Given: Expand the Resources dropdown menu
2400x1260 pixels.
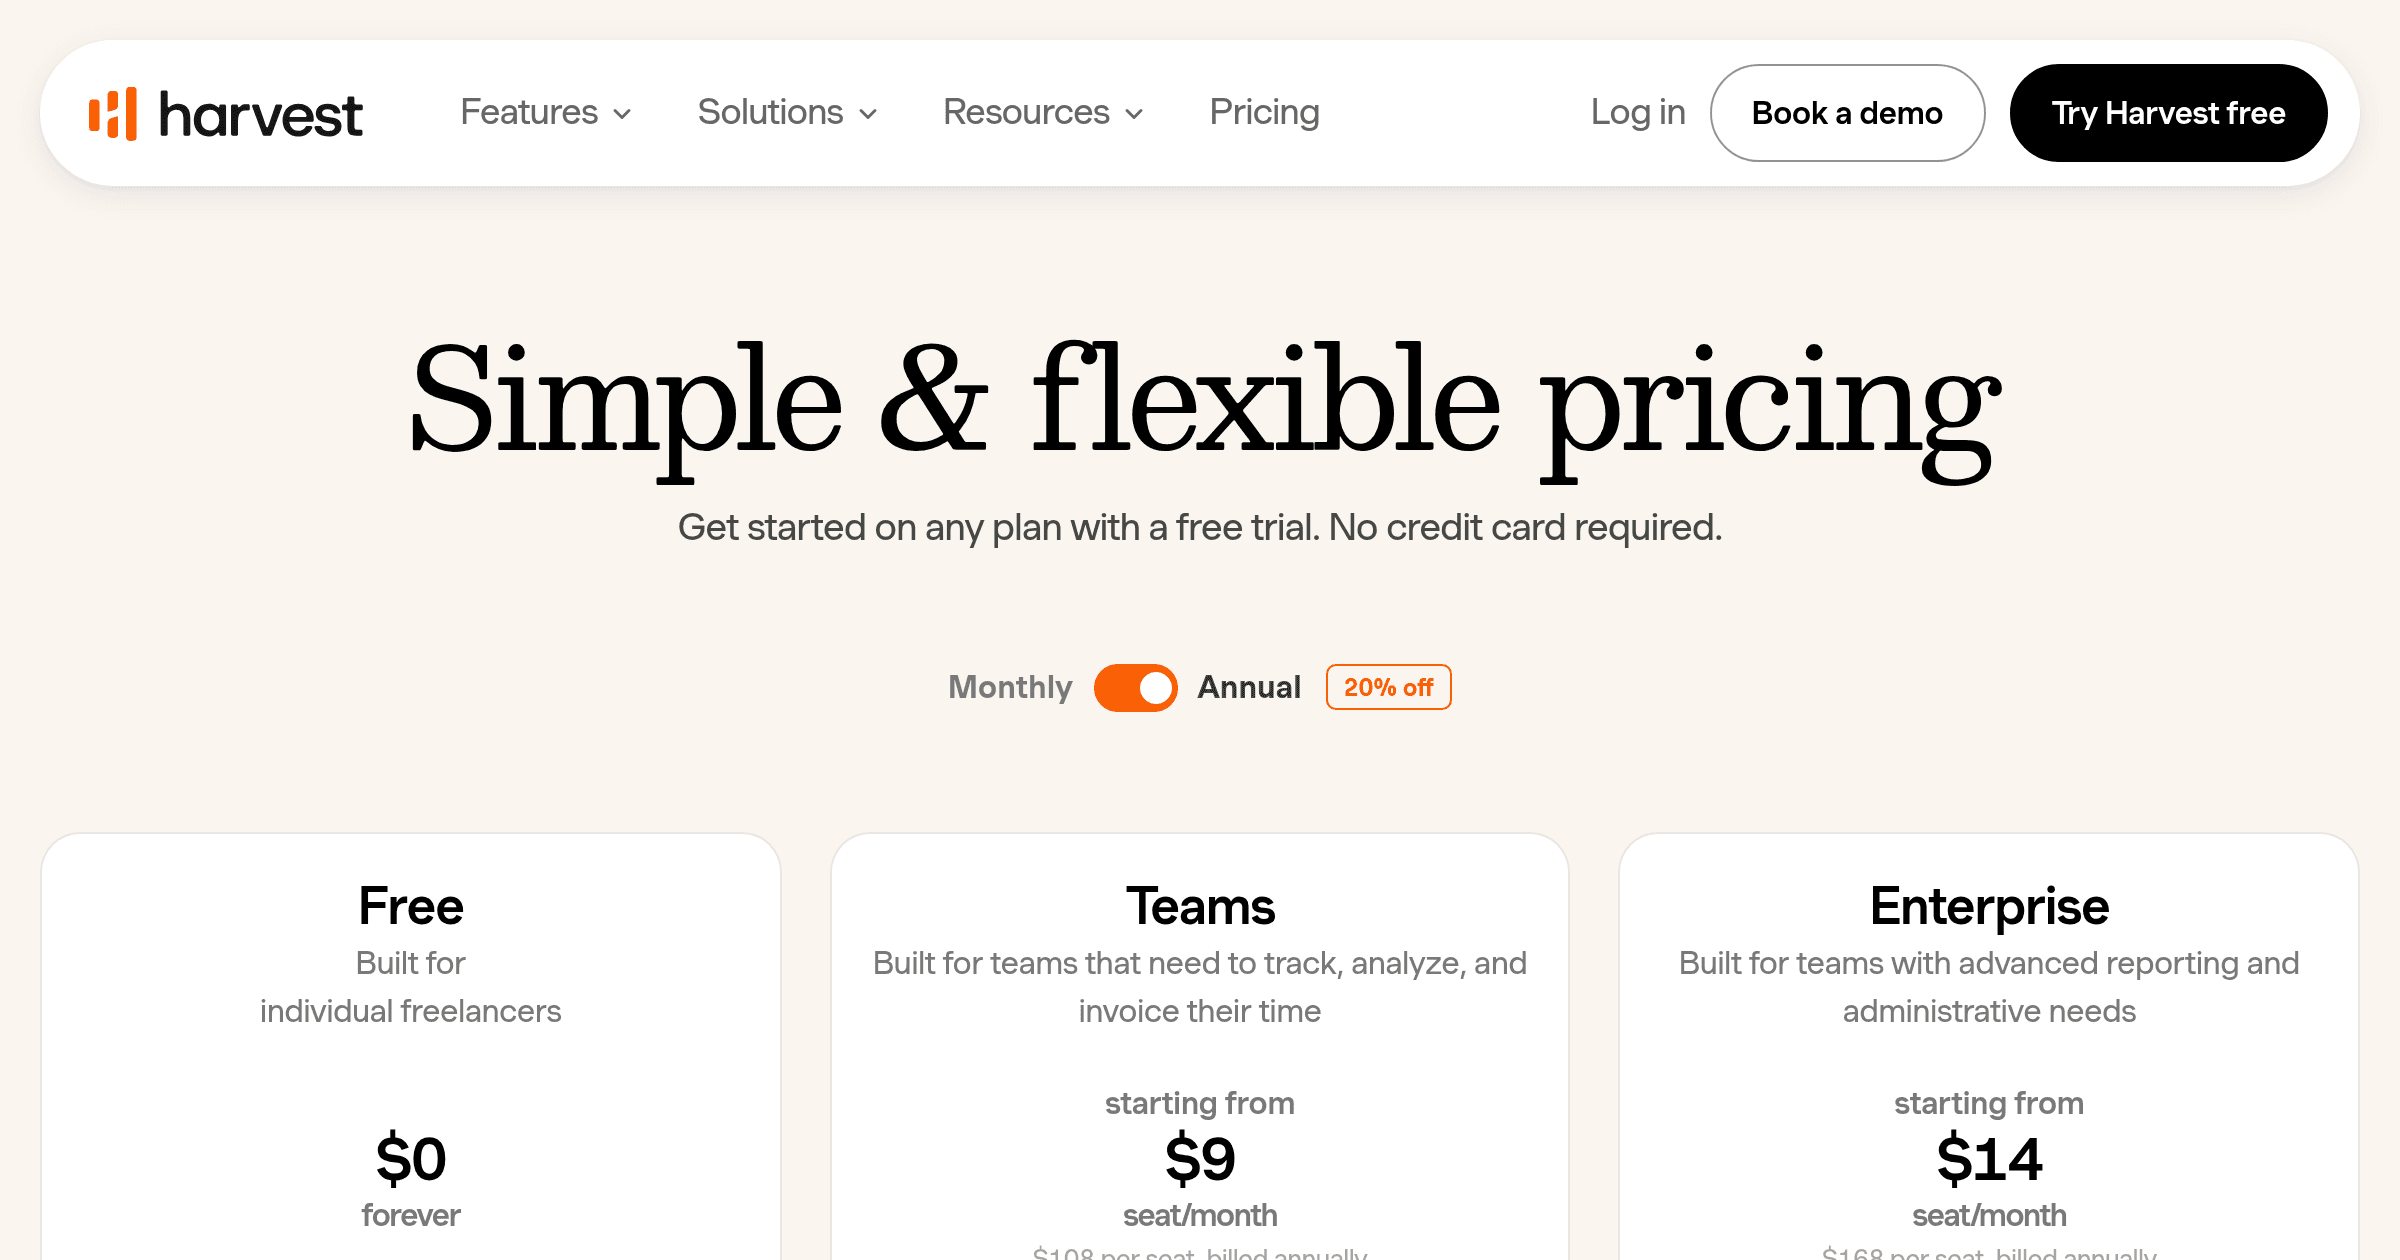Looking at the screenshot, I should click(1043, 112).
